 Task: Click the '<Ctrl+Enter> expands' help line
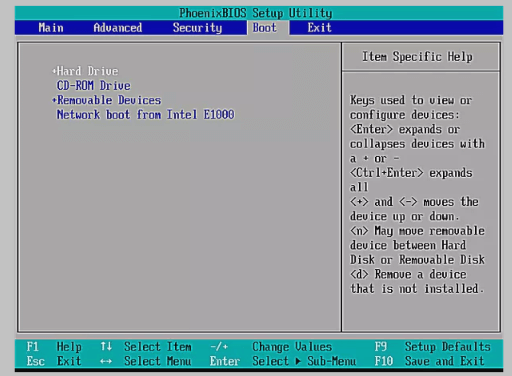click(411, 173)
